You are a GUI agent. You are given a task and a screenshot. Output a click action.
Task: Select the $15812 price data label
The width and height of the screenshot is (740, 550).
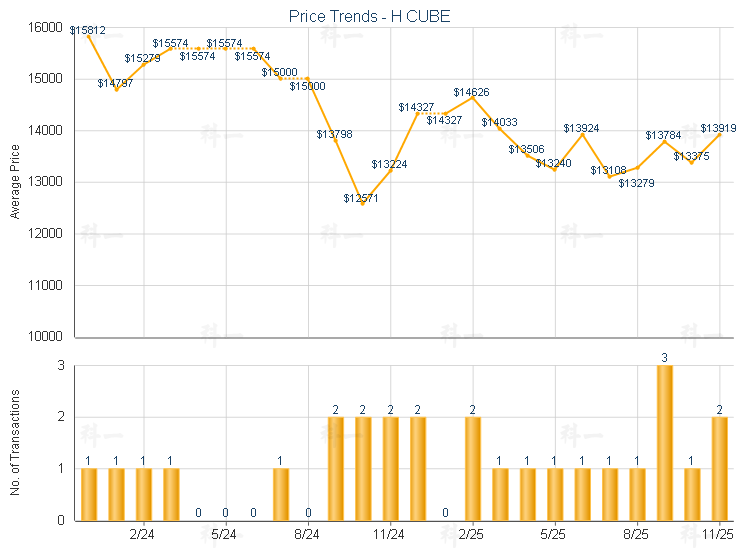pyautogui.click(x=87, y=31)
